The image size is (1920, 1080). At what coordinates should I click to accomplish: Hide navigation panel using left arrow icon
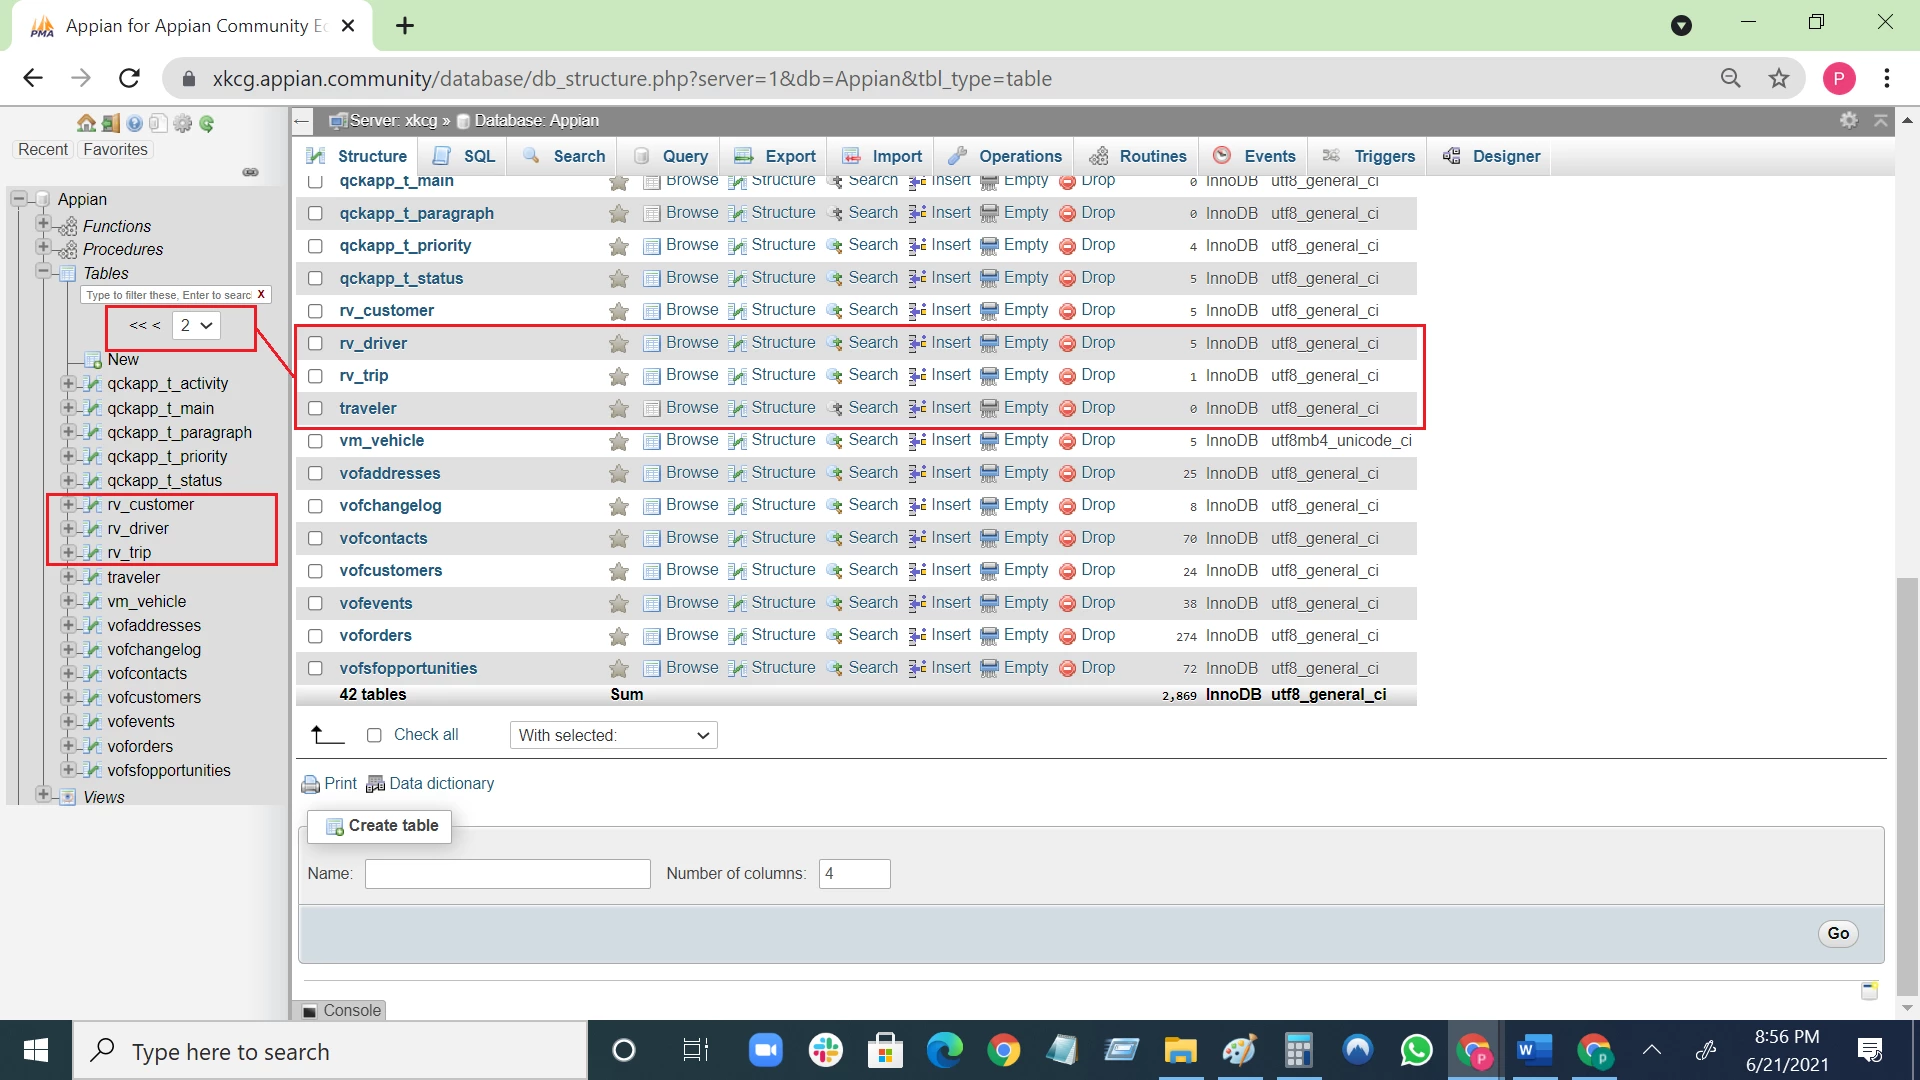click(x=303, y=121)
